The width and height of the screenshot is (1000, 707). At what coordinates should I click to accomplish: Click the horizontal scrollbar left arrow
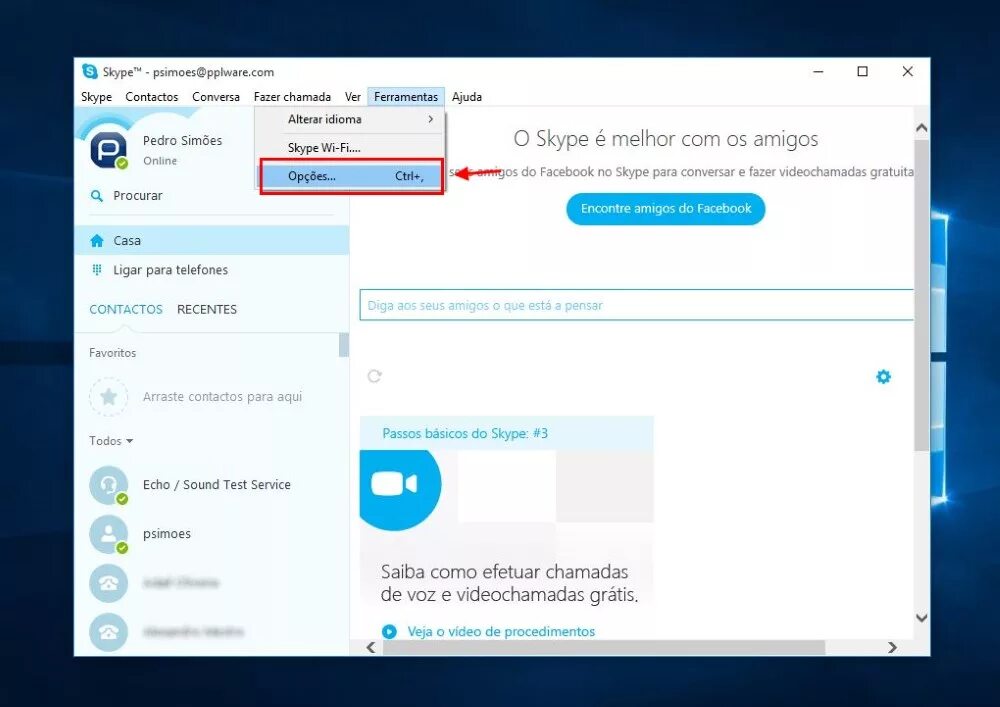[371, 647]
